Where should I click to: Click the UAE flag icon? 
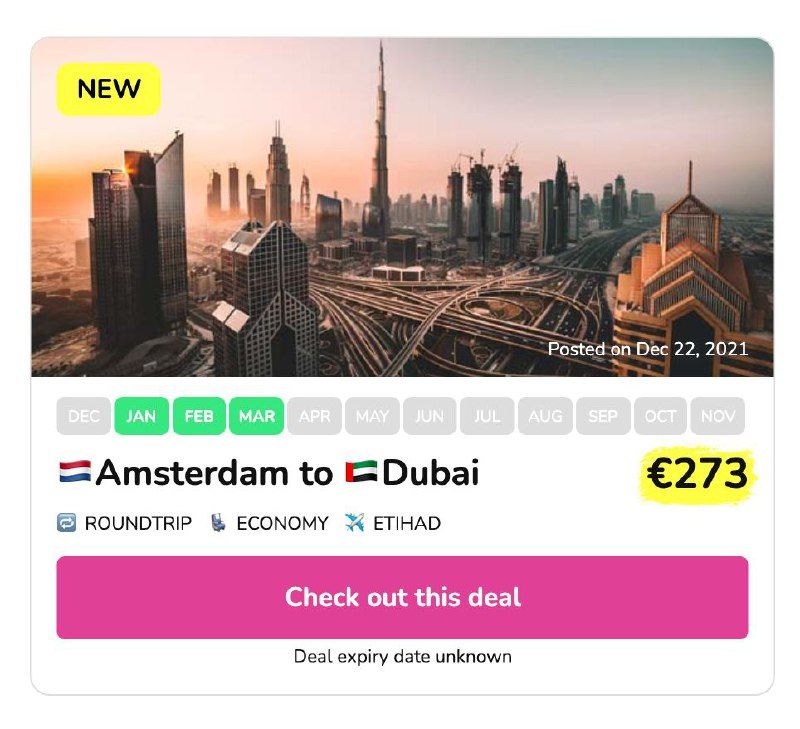(361, 472)
